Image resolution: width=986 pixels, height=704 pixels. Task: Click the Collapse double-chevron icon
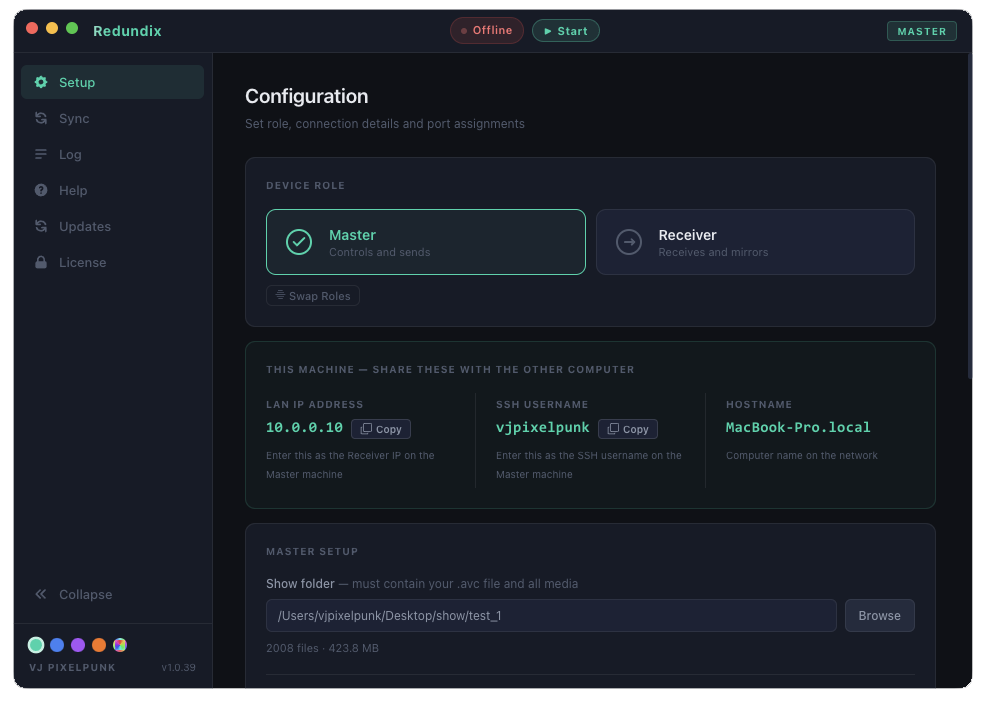tap(41, 594)
